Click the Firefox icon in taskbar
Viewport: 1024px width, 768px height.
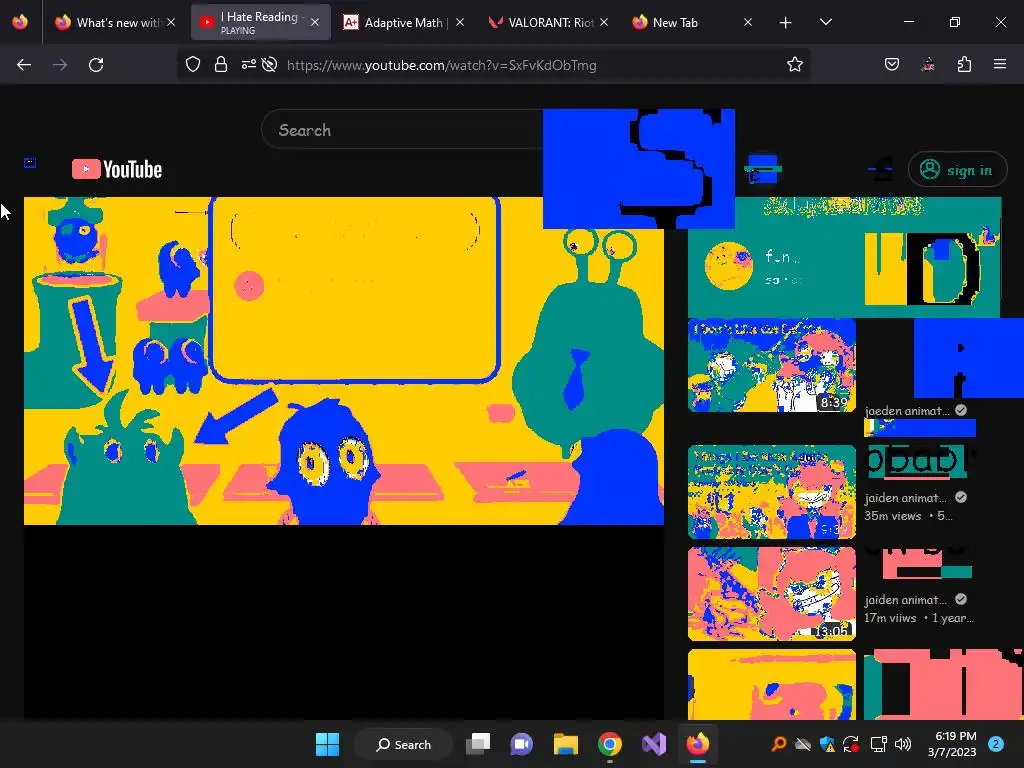pyautogui.click(x=697, y=744)
